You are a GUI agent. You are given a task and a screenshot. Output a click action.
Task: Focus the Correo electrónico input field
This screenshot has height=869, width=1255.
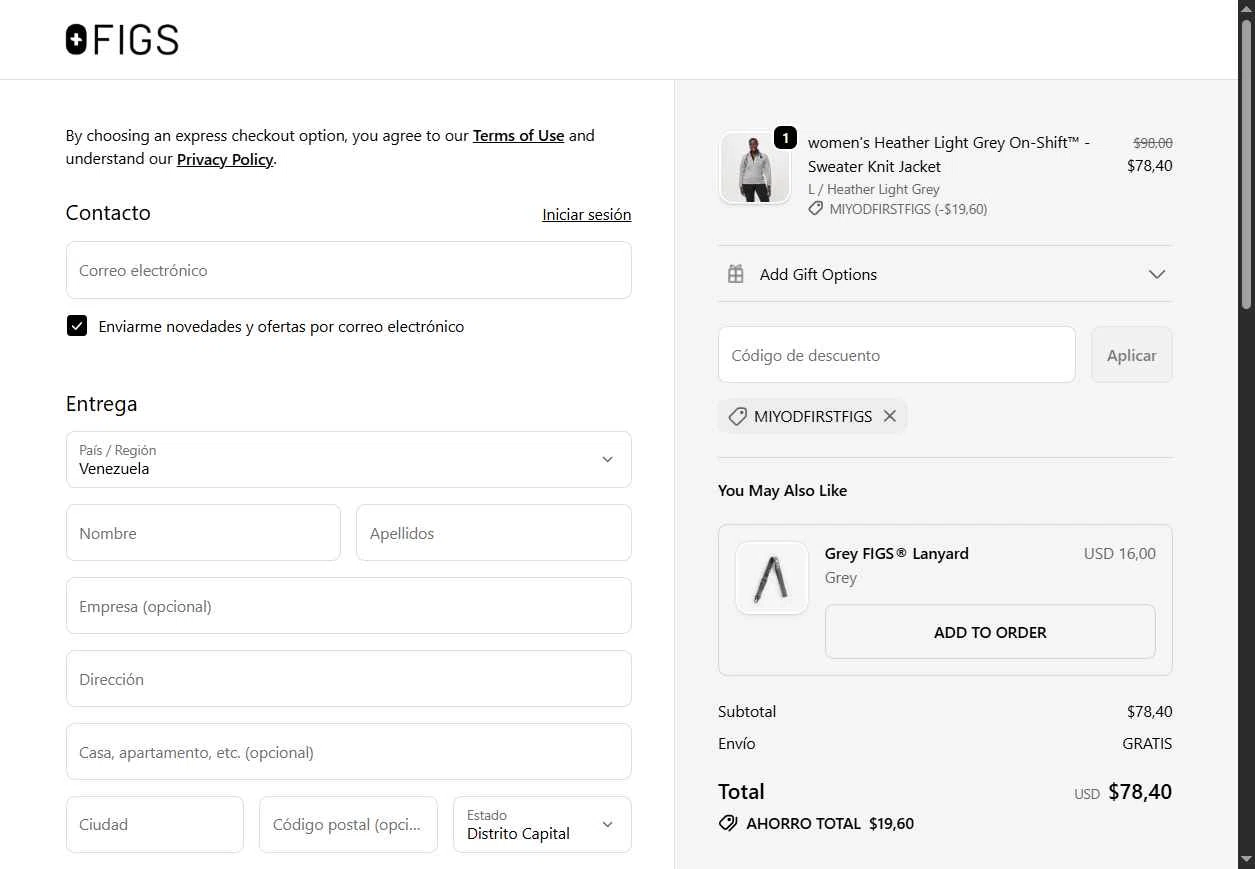click(x=348, y=270)
